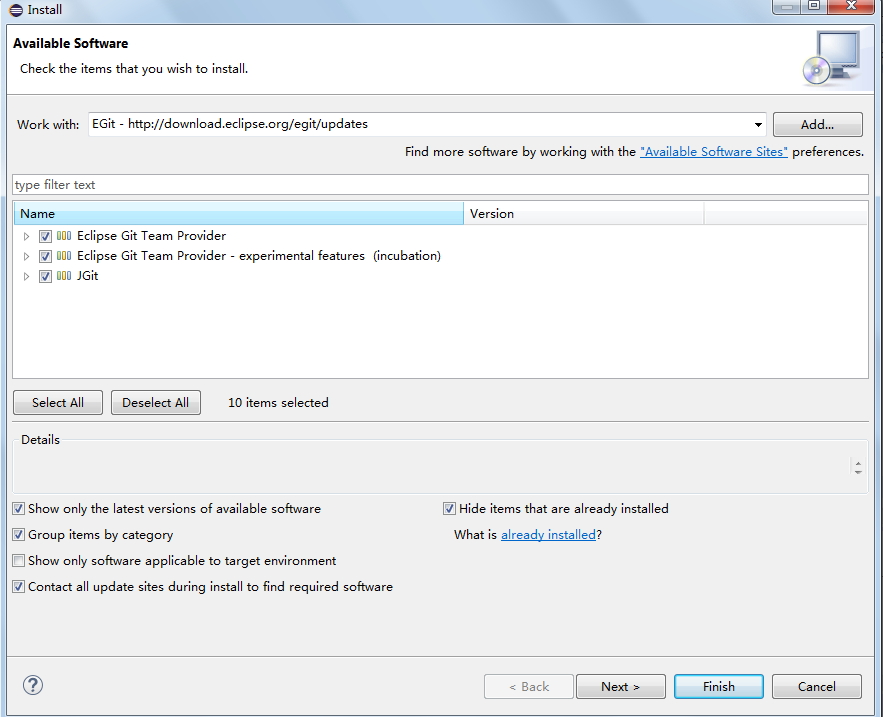Image resolution: width=883 pixels, height=717 pixels.
Task: Click category icon beside experimental features (incubation) row
Action: (64, 256)
